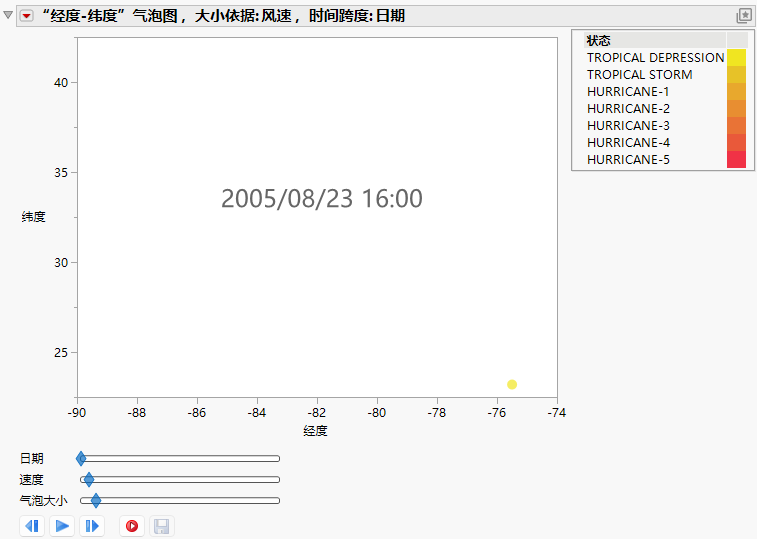Click the star report icon at top right
Image resolution: width=757 pixels, height=539 pixels.
(744, 15)
